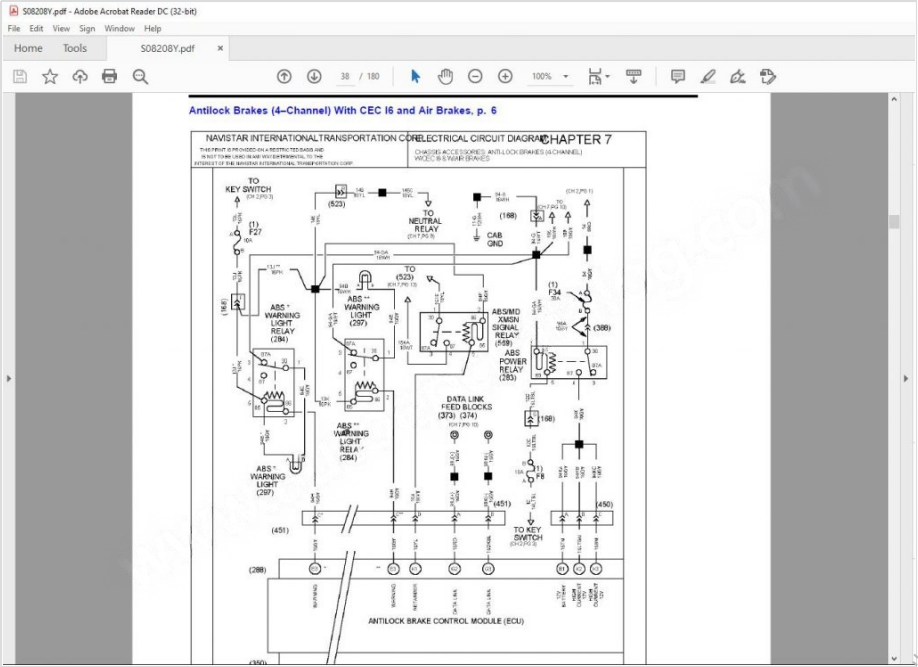Click the bookmark star icon
918x667 pixels.
pos(49,76)
